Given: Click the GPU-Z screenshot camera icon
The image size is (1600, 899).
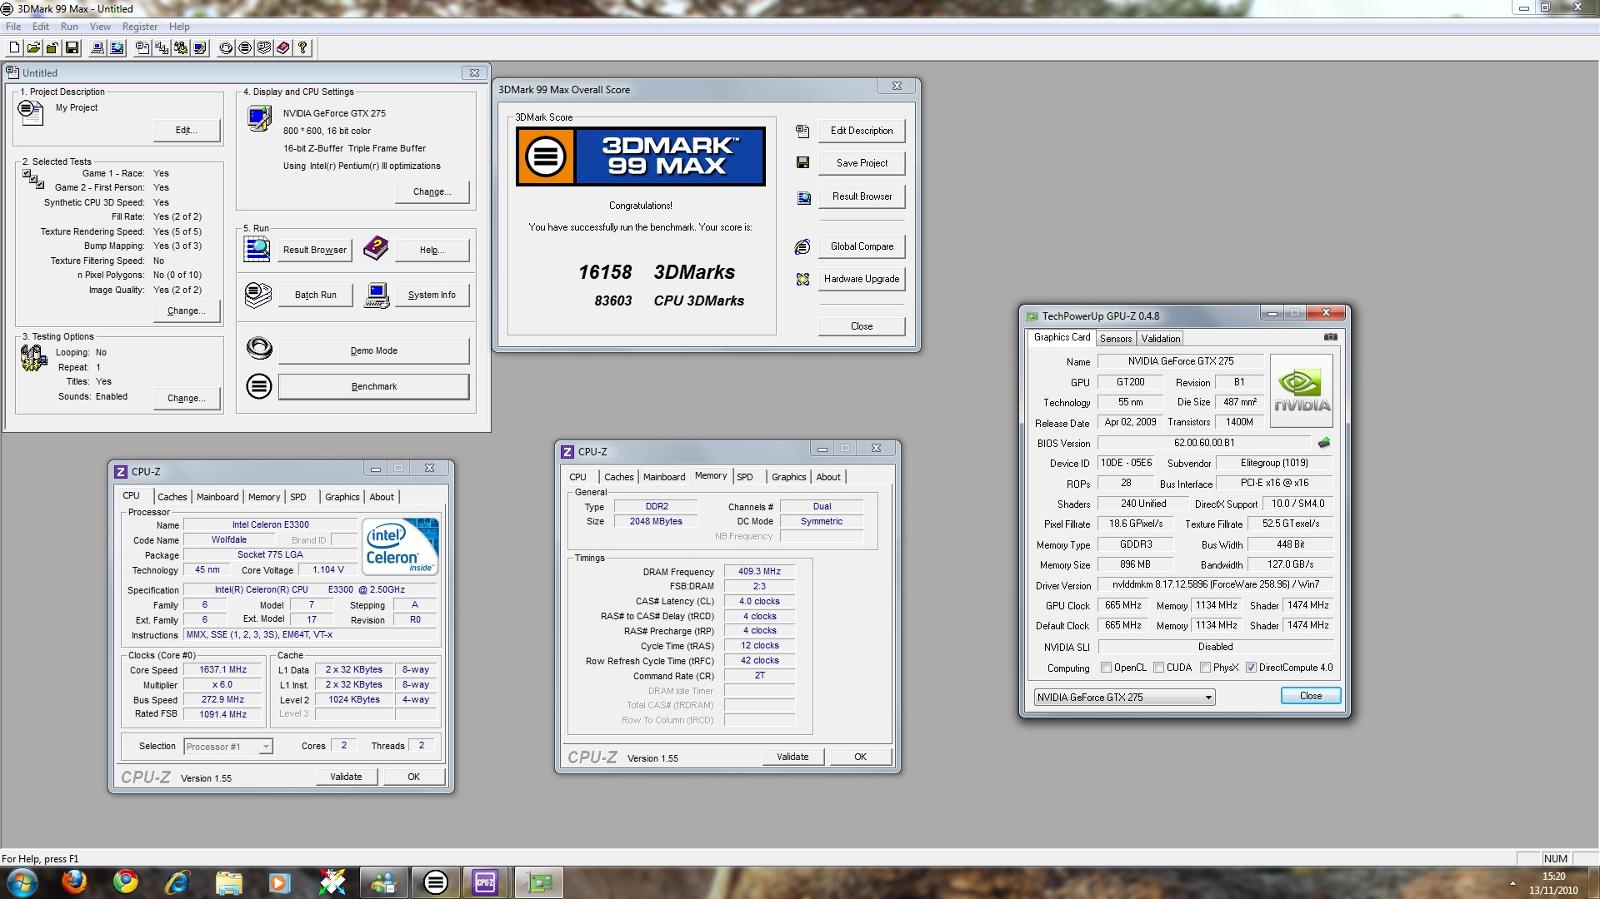Looking at the screenshot, I should pyautogui.click(x=1330, y=337).
